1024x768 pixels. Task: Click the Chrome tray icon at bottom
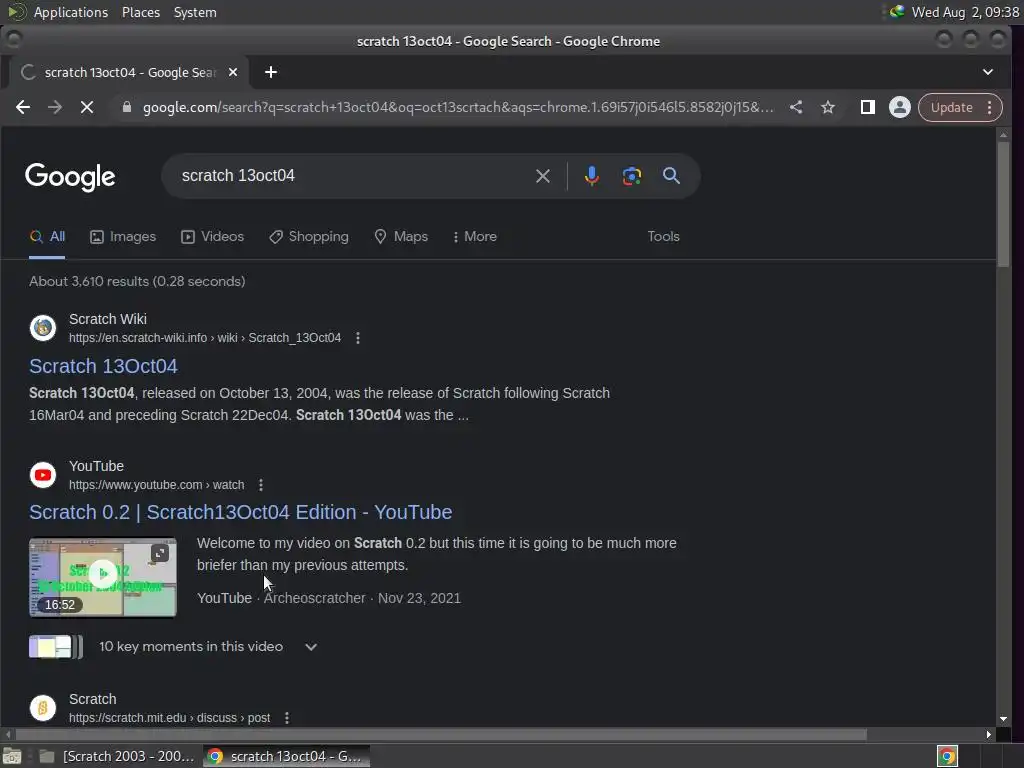coord(947,756)
